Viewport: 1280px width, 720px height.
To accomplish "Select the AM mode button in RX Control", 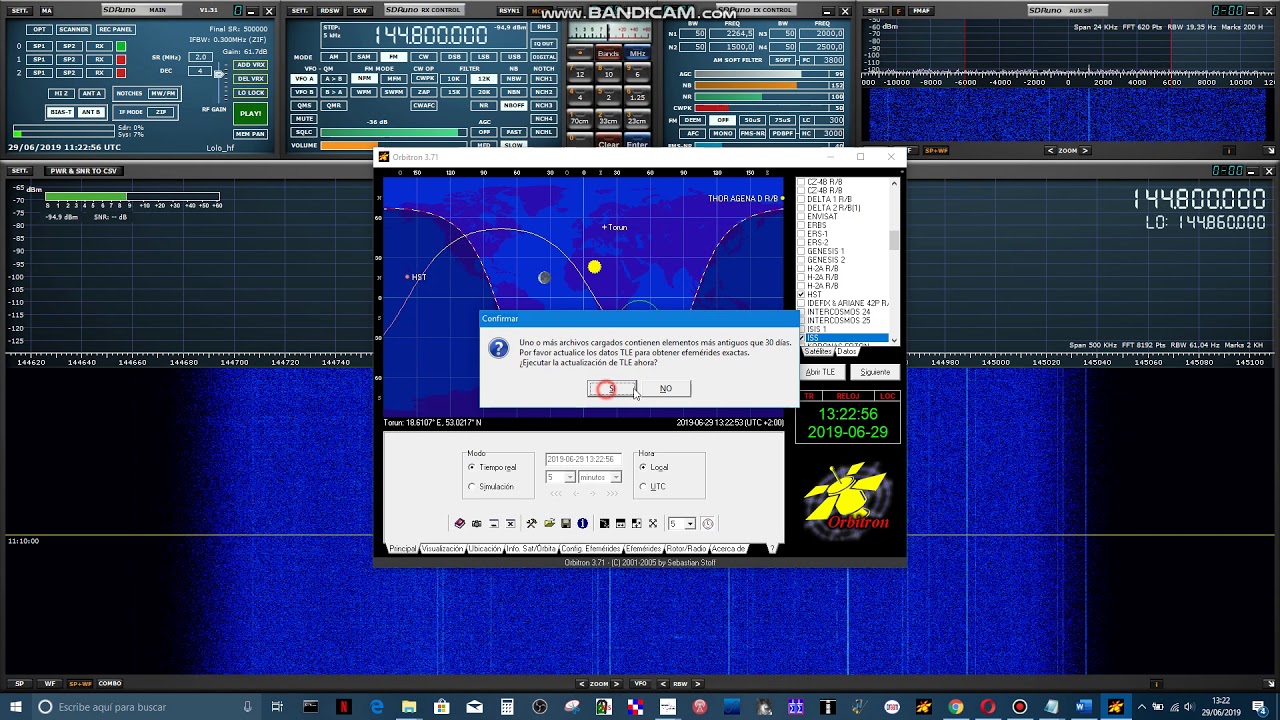I will click(334, 57).
